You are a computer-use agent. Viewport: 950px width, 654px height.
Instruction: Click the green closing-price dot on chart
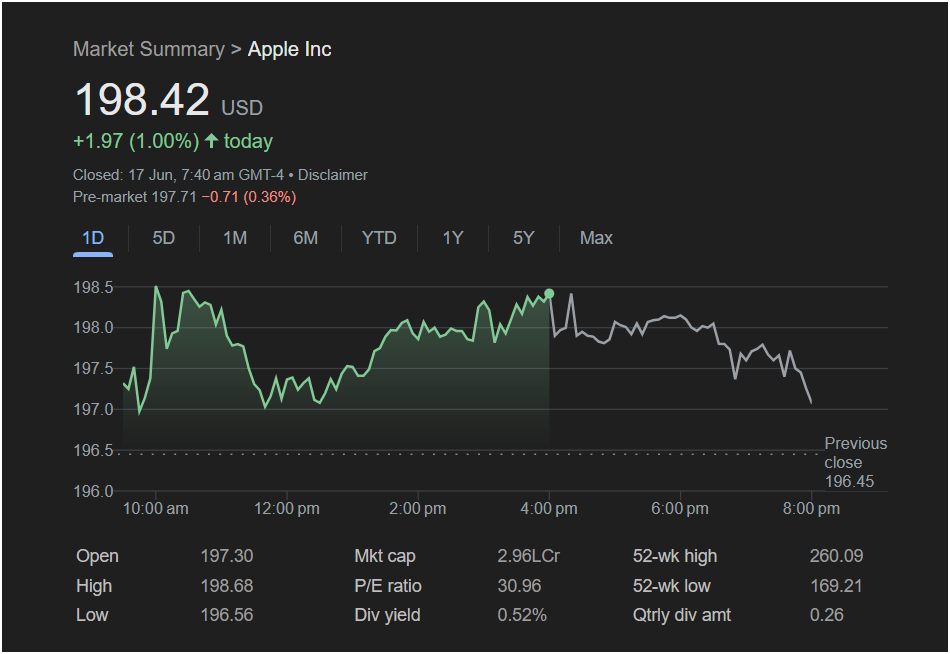click(549, 294)
